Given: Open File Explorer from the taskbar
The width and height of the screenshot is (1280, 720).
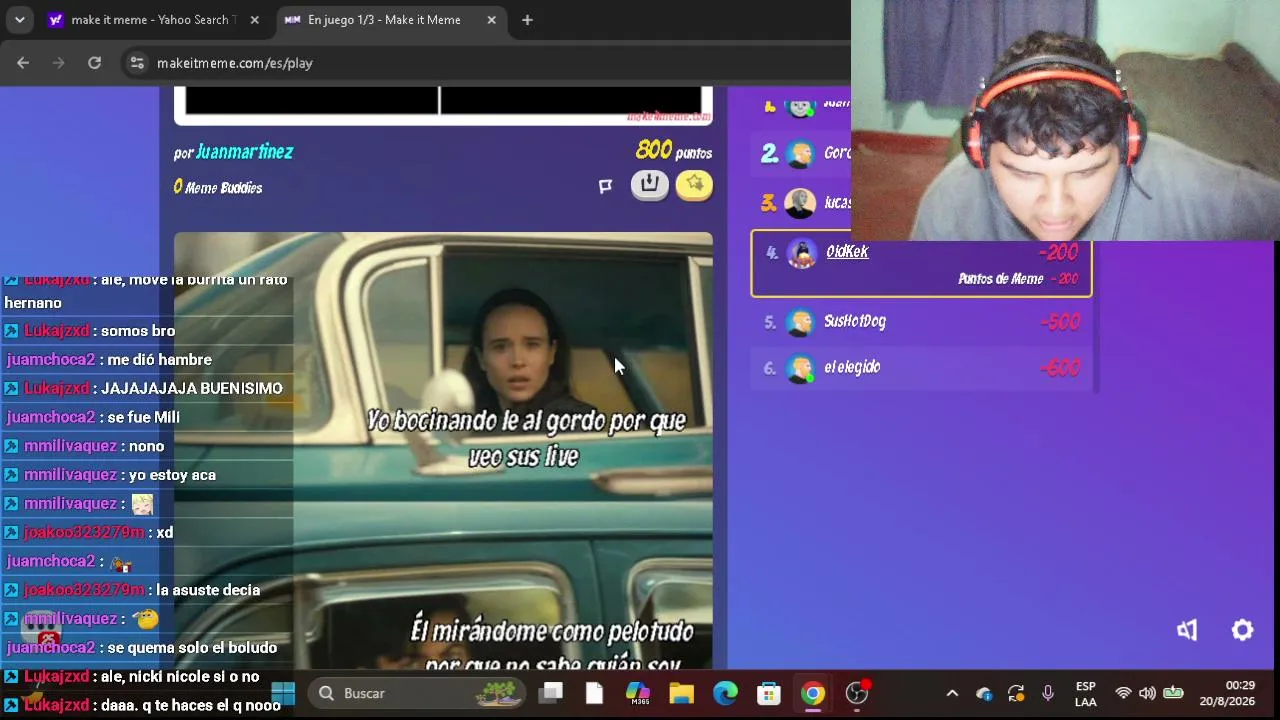Looking at the screenshot, I should pos(681,693).
